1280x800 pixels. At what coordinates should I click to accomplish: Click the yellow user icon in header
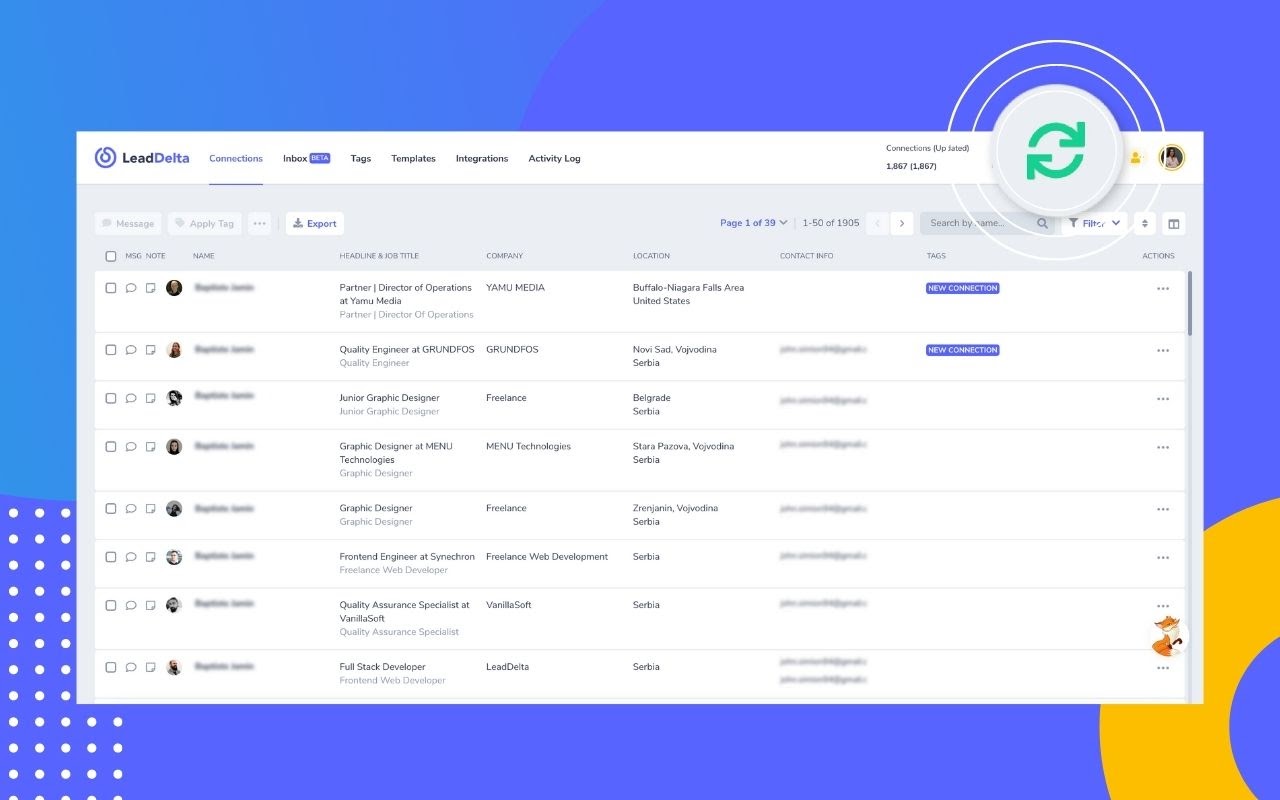1135,158
